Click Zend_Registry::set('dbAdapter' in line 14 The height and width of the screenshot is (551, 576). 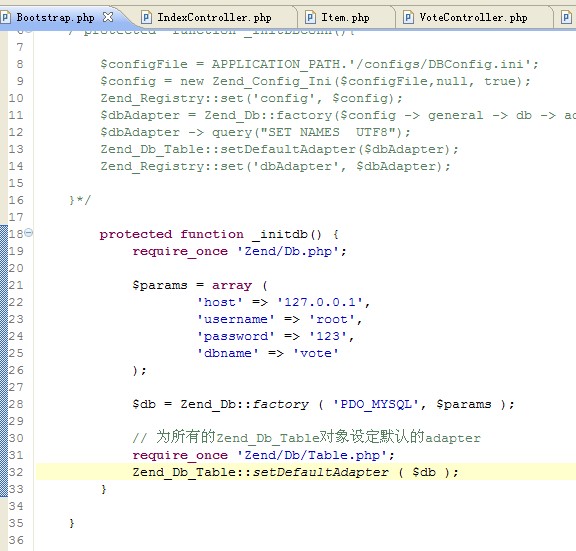click(220, 166)
